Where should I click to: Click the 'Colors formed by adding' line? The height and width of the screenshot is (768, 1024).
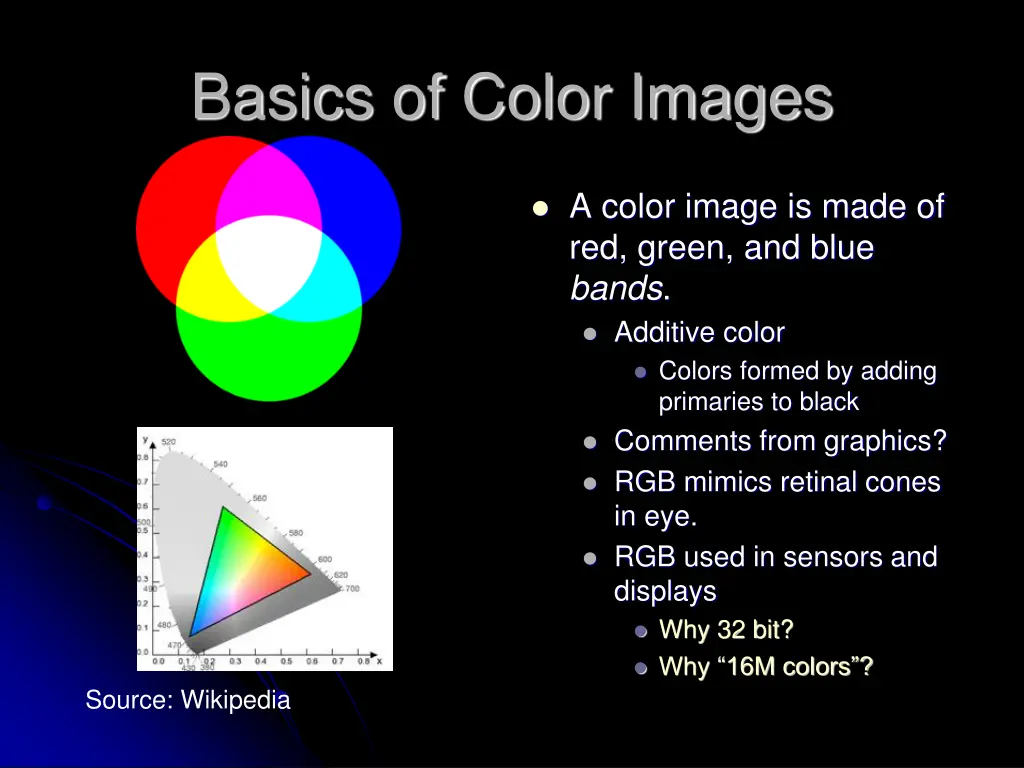[x=797, y=372]
